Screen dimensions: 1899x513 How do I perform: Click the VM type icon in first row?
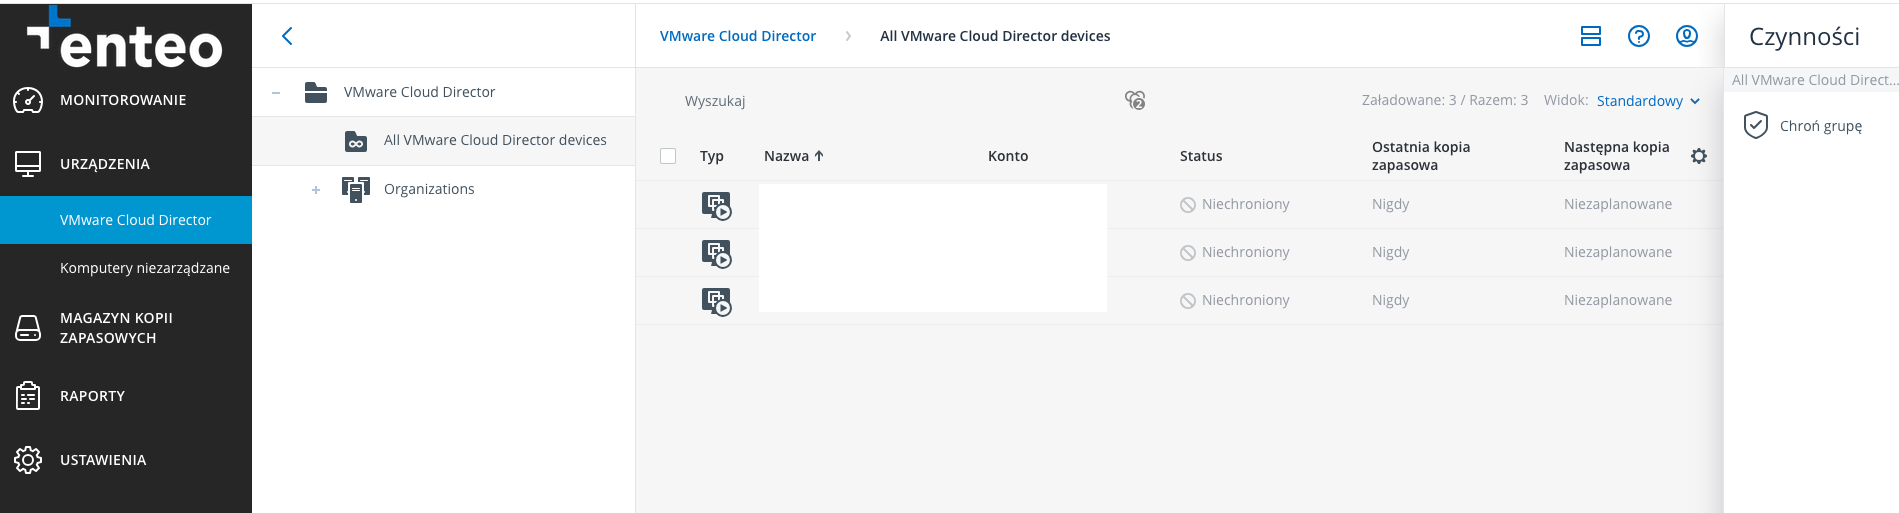(x=716, y=205)
